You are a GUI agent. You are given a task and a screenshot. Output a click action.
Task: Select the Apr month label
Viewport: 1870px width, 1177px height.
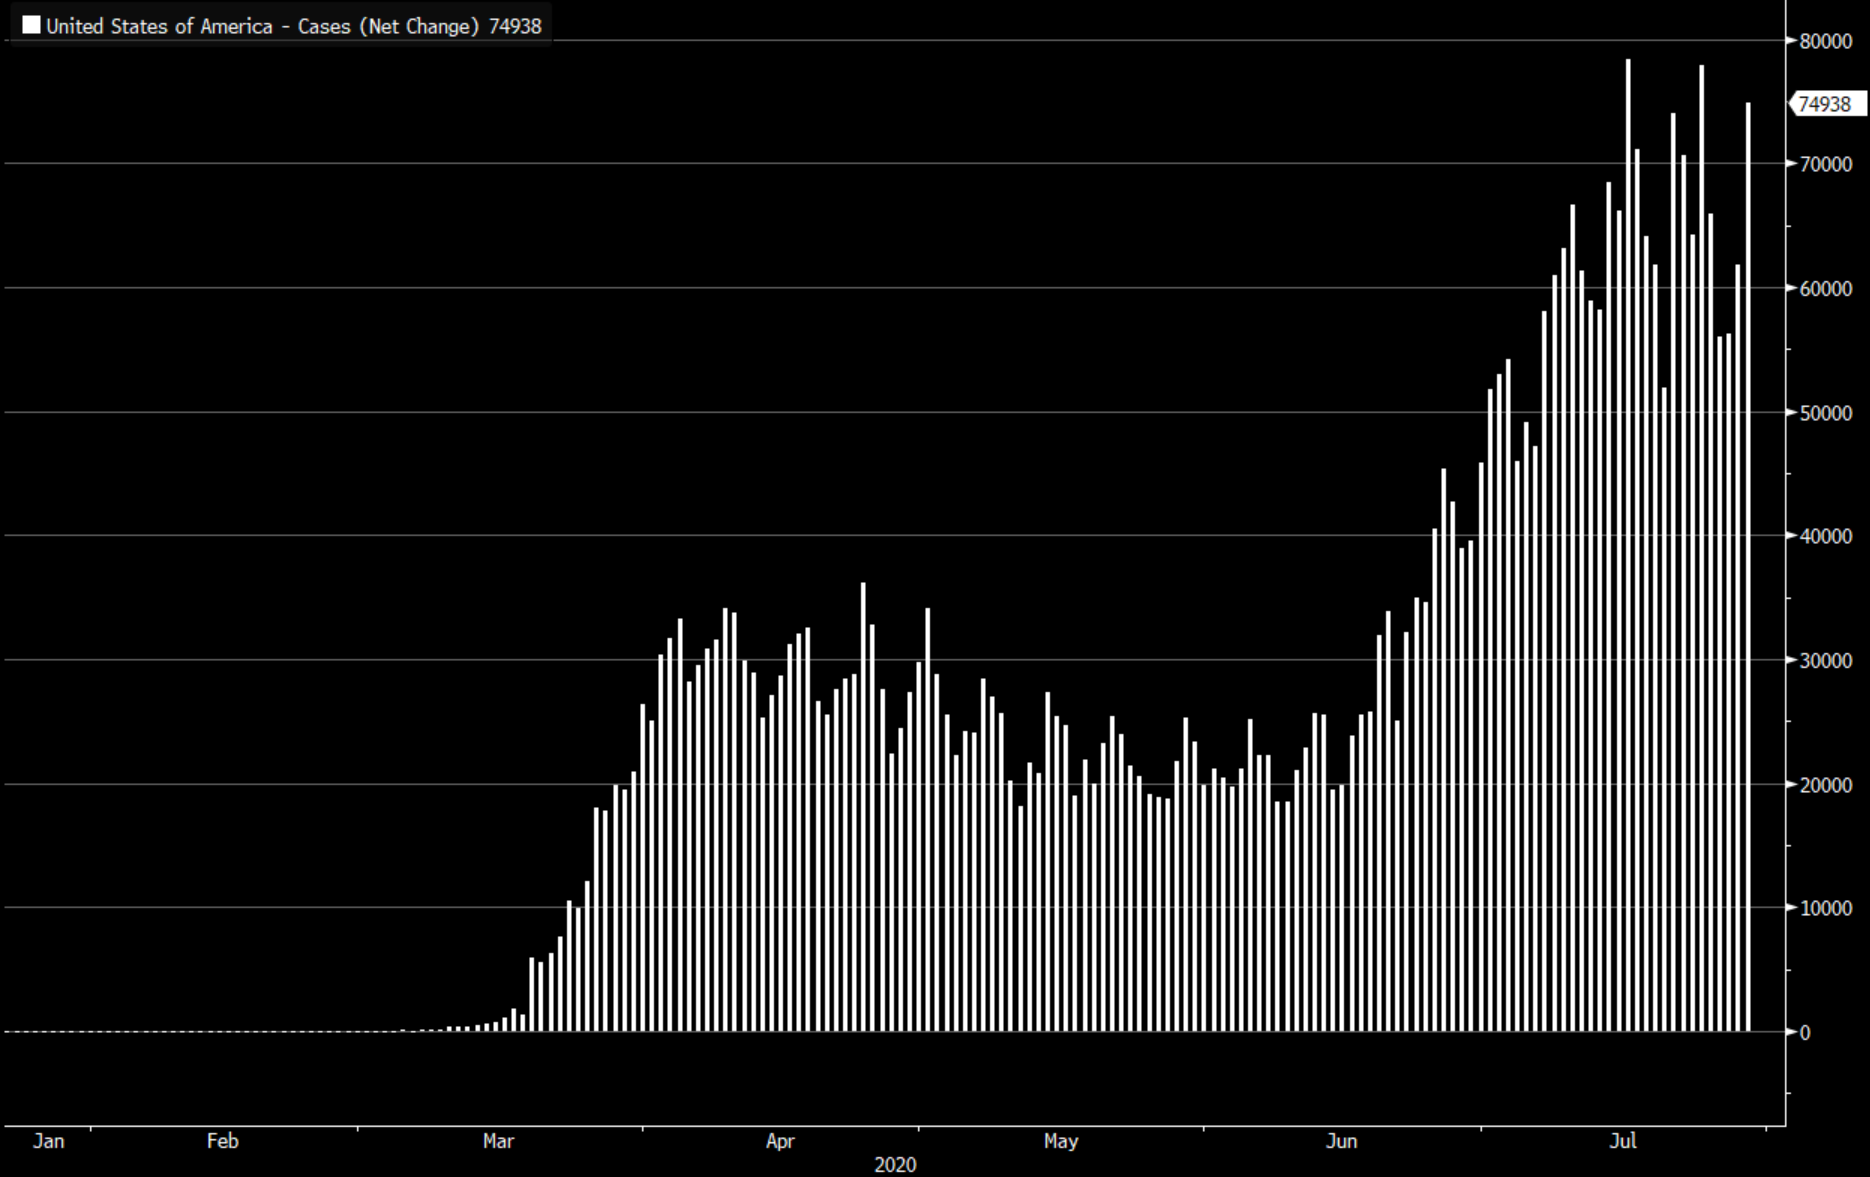[x=780, y=1141]
